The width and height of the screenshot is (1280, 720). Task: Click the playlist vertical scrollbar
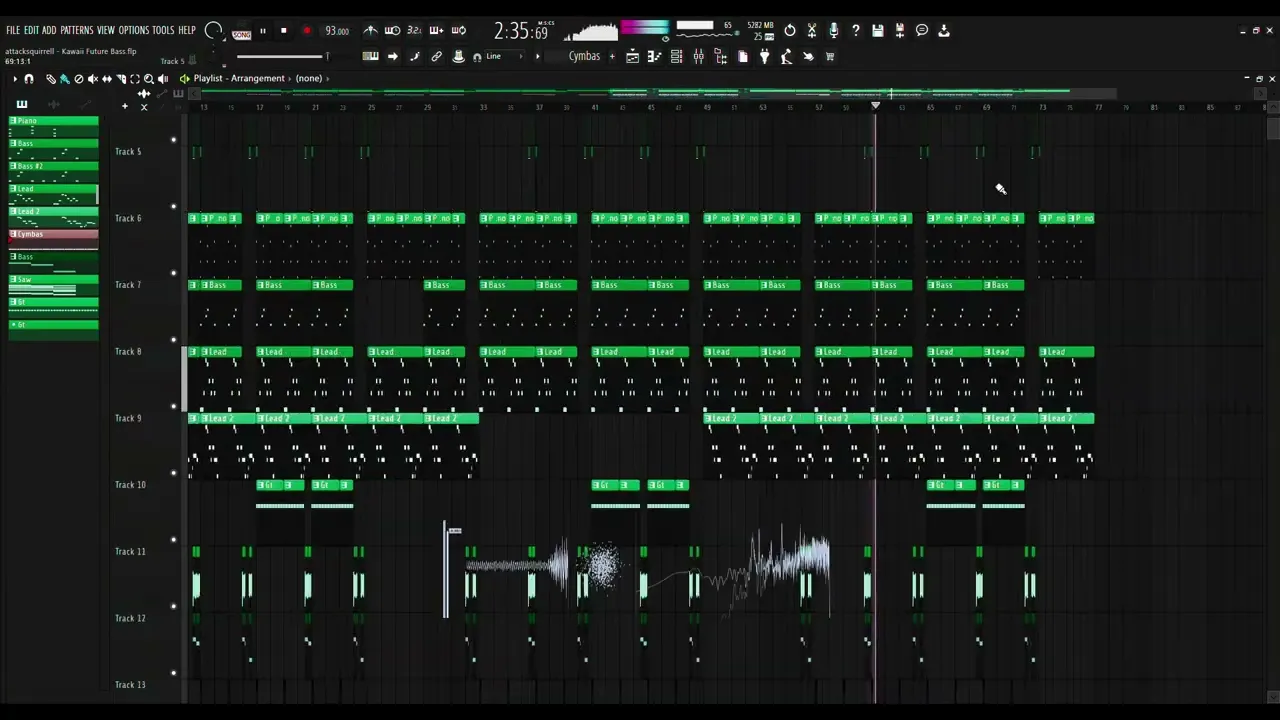point(1273,128)
